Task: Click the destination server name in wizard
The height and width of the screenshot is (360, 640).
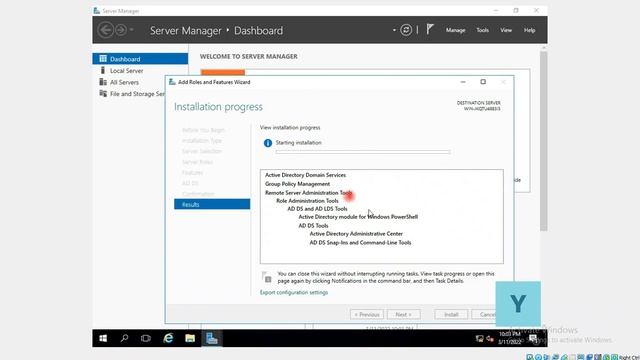Action: (482, 109)
